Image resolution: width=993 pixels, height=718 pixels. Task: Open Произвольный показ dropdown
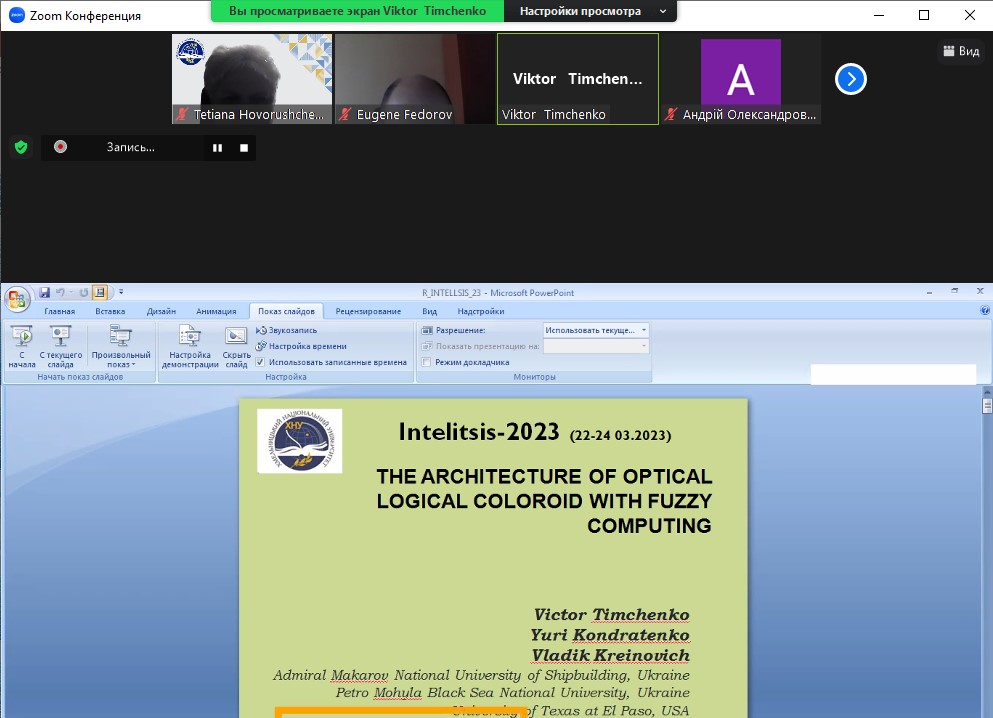tap(120, 347)
